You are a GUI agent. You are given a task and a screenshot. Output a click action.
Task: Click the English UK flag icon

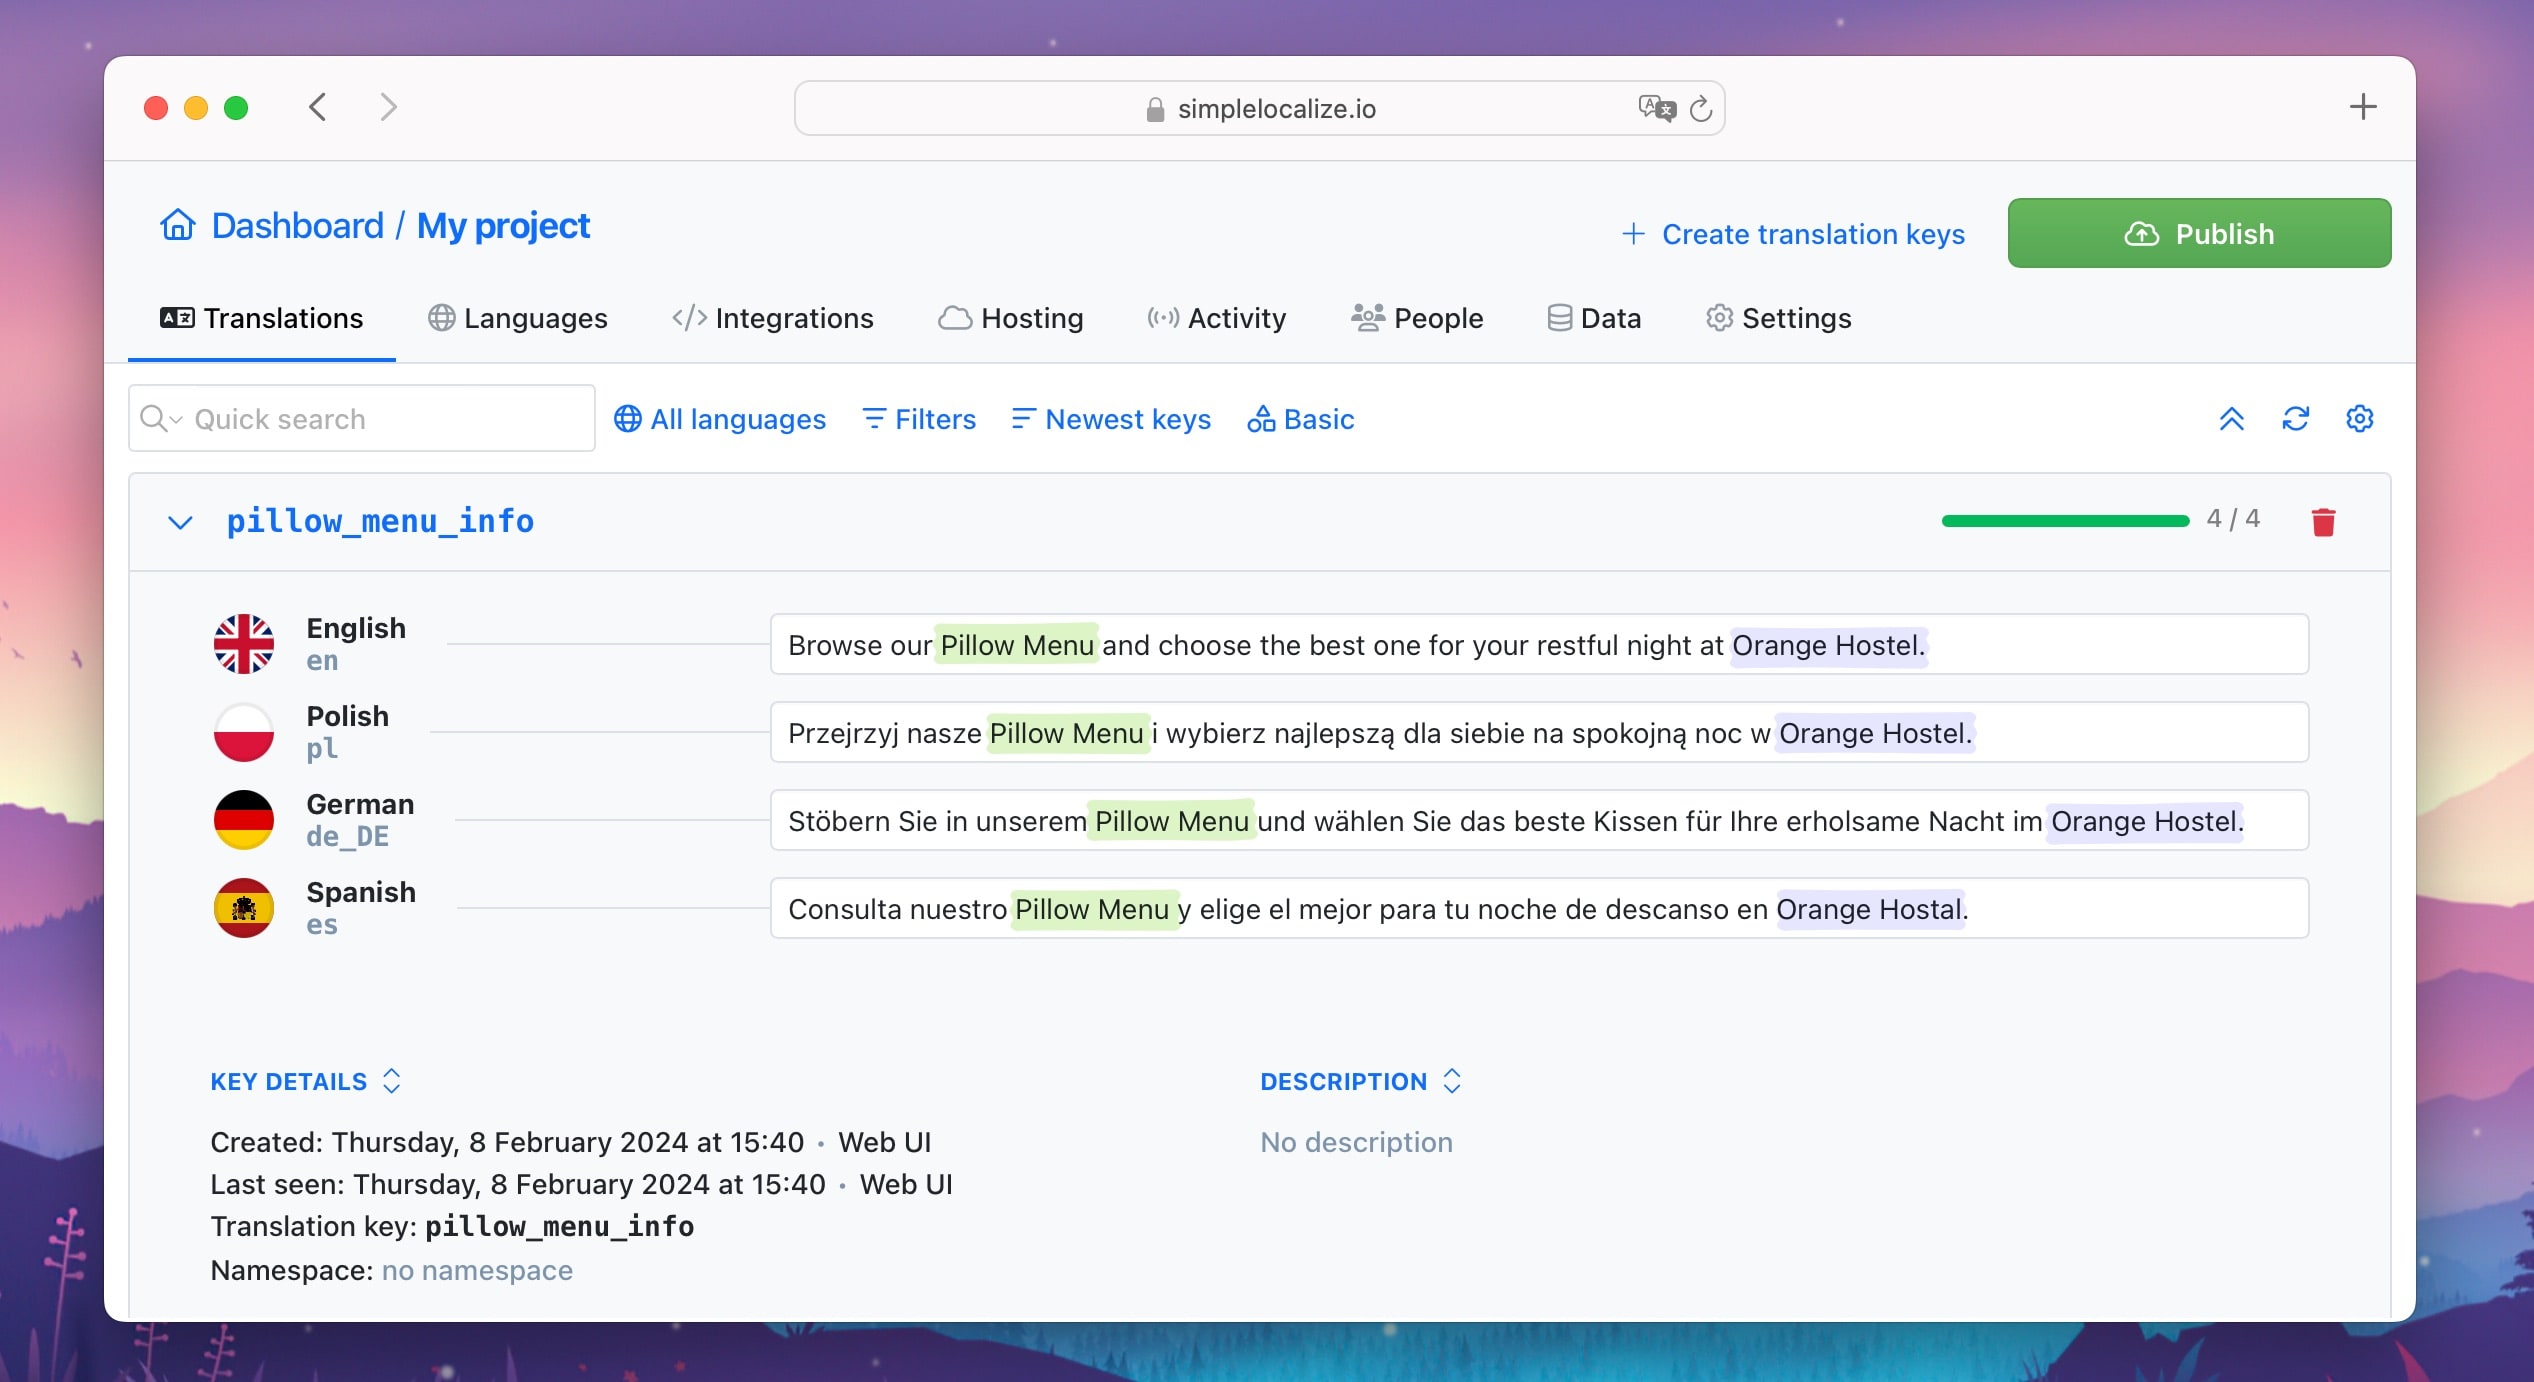coord(244,644)
